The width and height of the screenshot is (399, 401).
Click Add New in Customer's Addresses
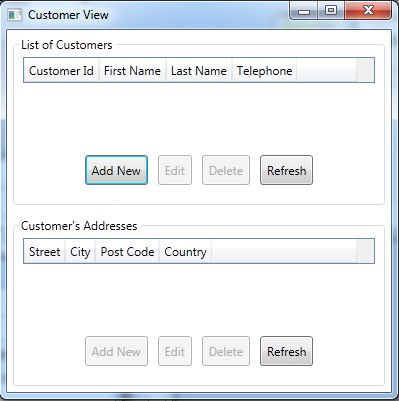click(x=116, y=351)
